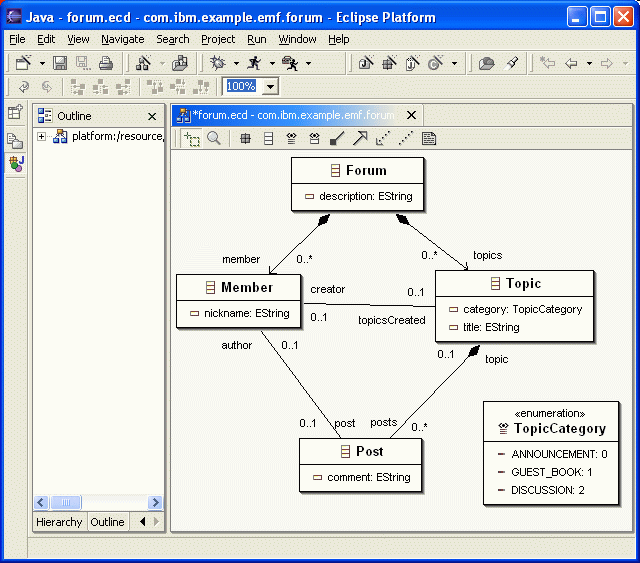
Task: Close the forum.ecd editor tab
Action: (411, 116)
